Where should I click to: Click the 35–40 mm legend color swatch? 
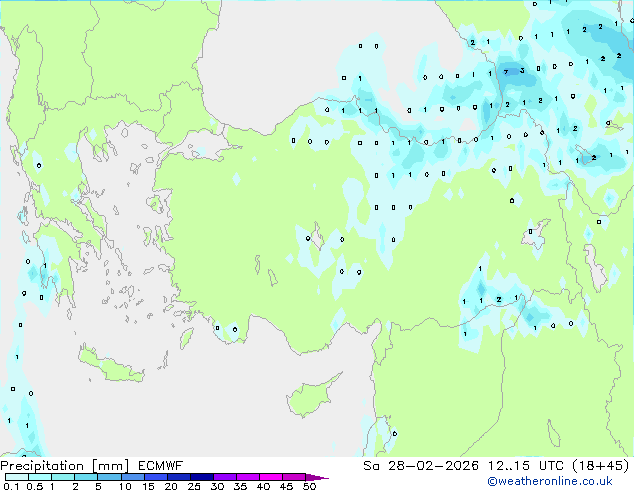[x=247, y=477]
